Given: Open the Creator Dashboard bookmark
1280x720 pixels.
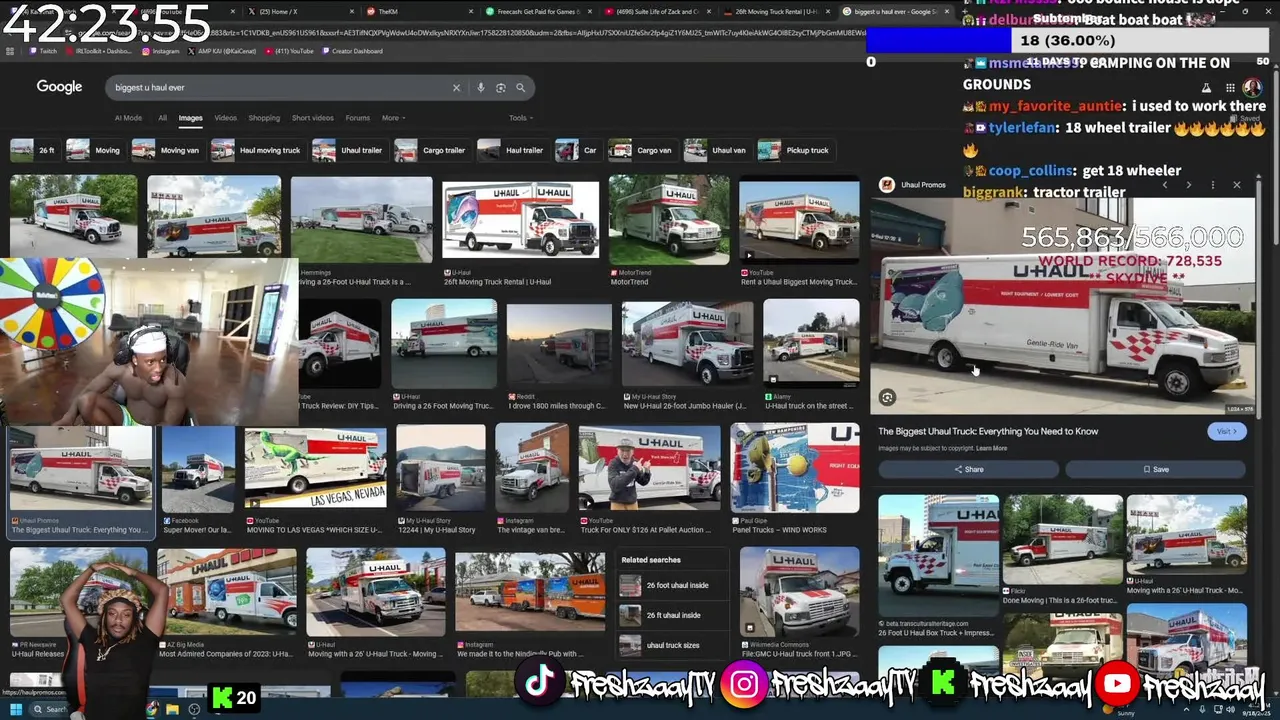Looking at the screenshot, I should click(352, 51).
